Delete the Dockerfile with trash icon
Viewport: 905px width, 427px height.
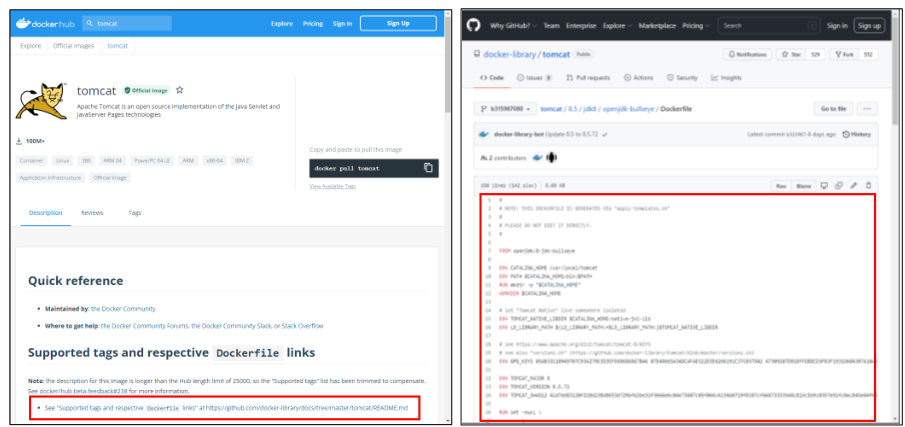[x=868, y=186]
